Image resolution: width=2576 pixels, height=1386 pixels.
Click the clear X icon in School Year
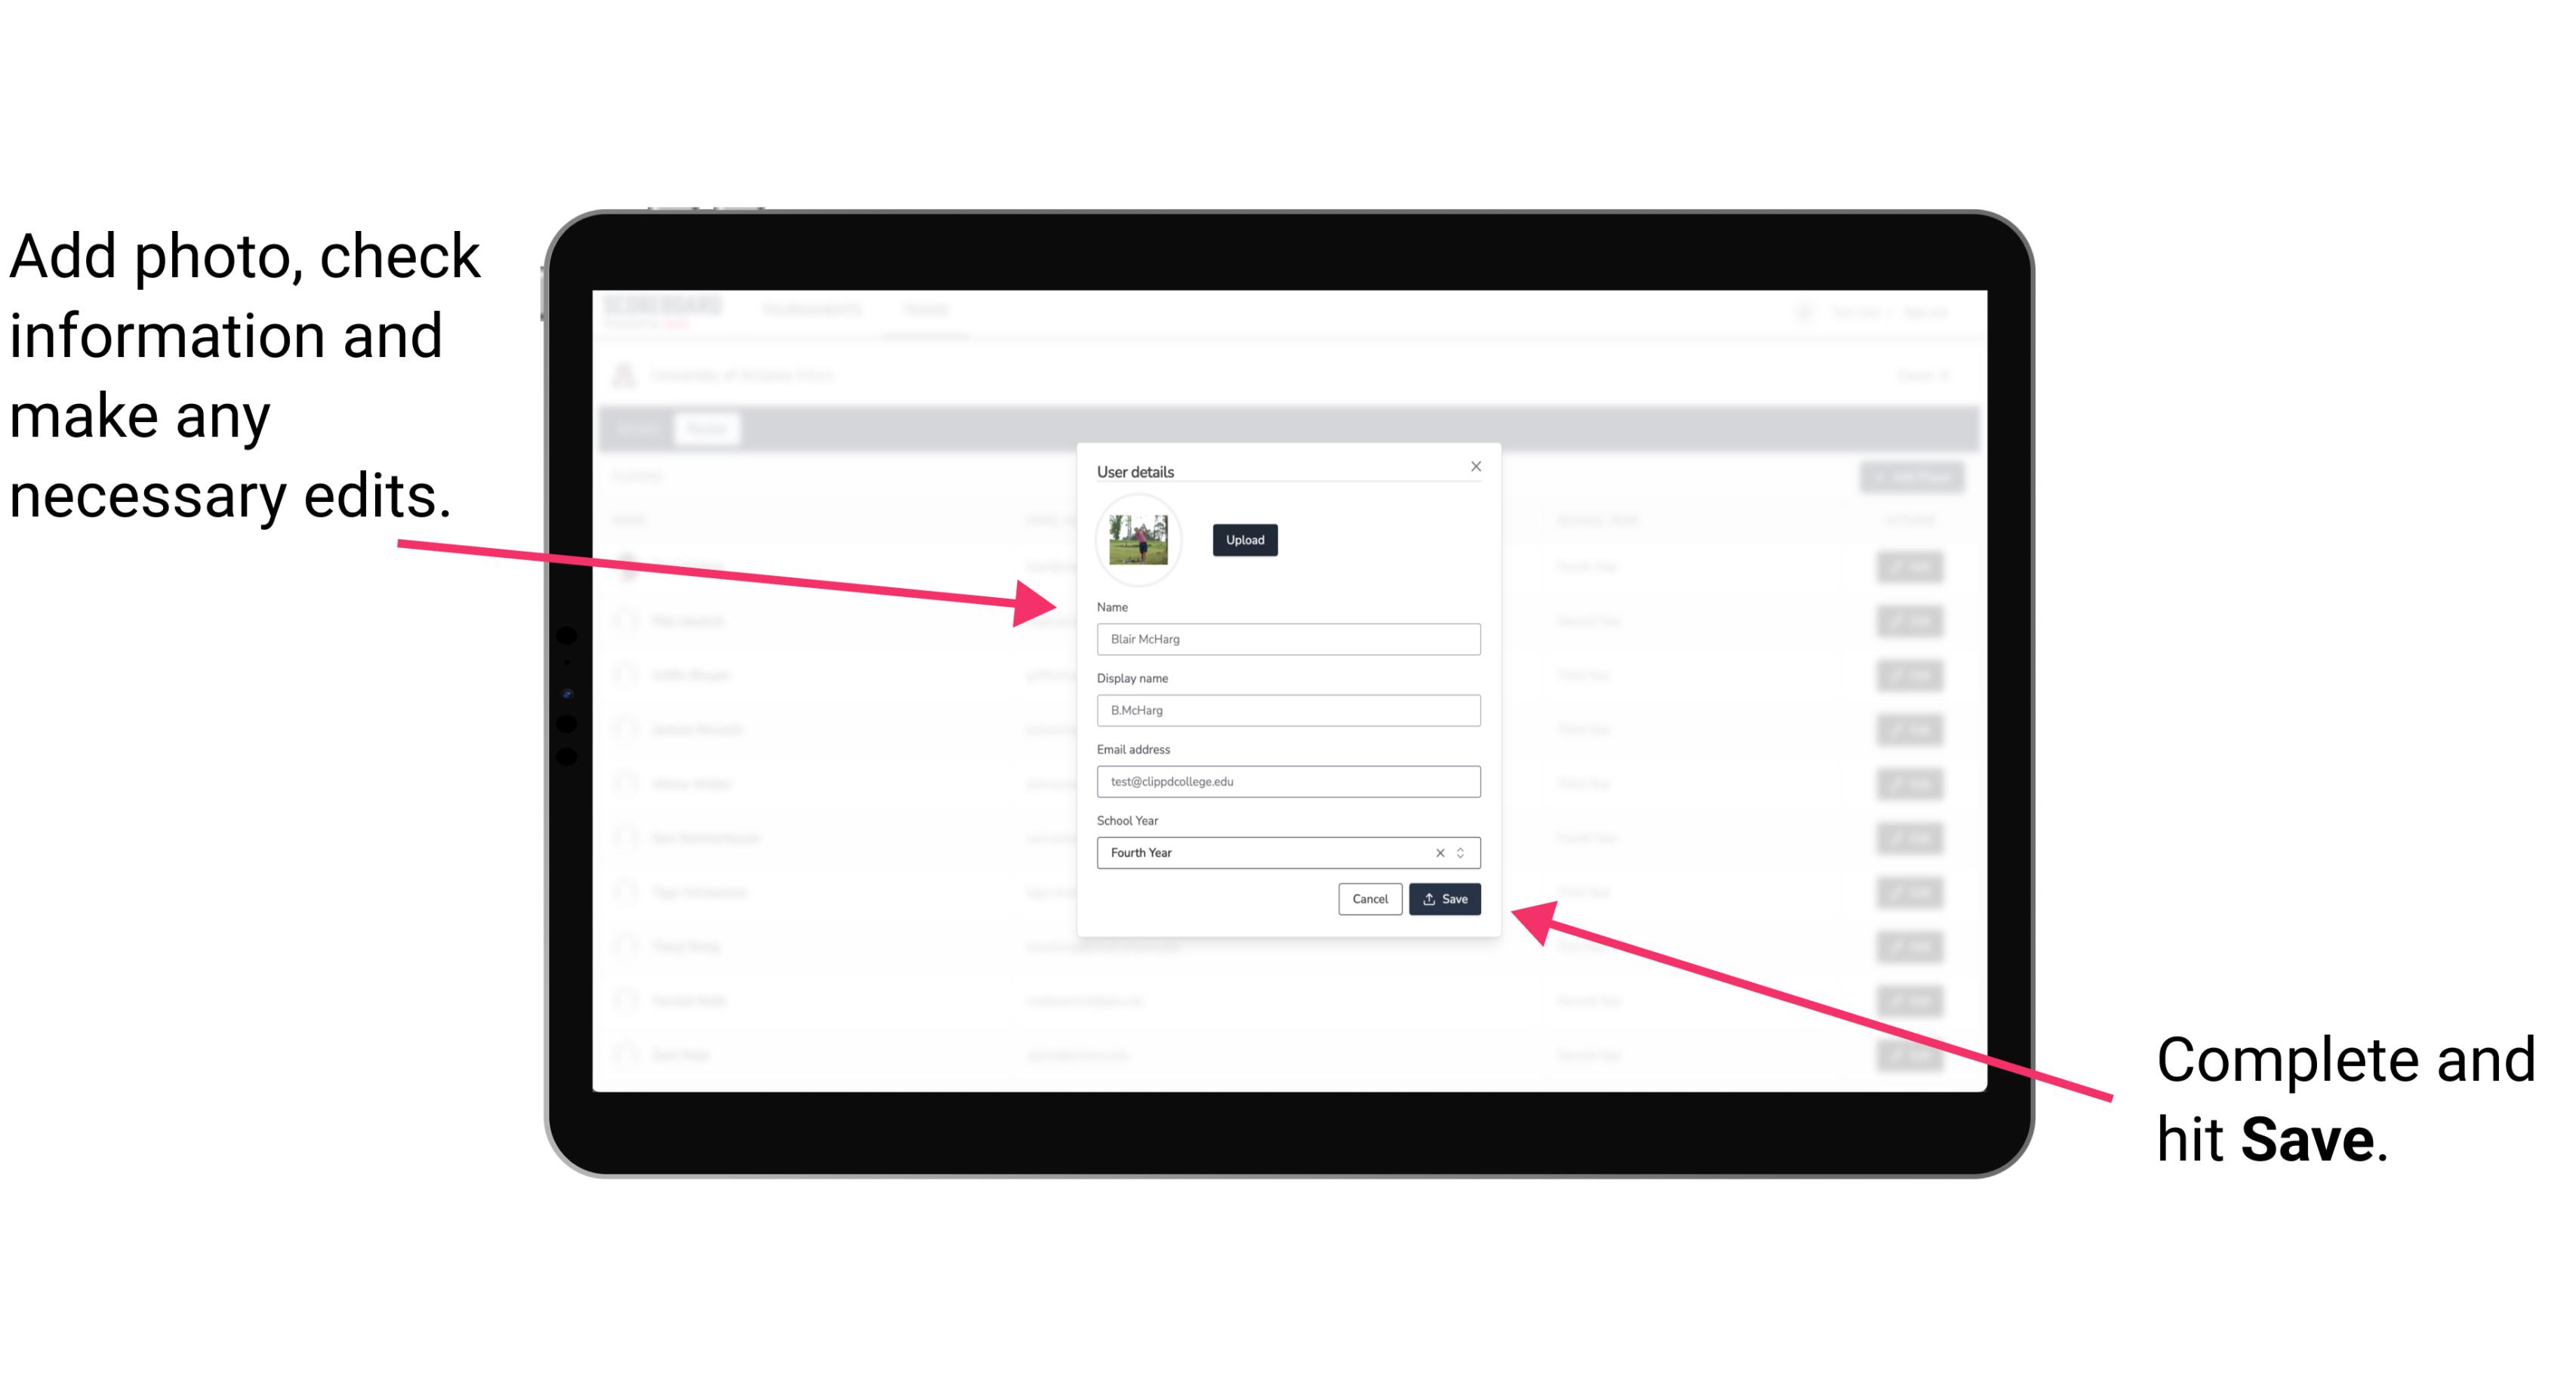point(1439,850)
